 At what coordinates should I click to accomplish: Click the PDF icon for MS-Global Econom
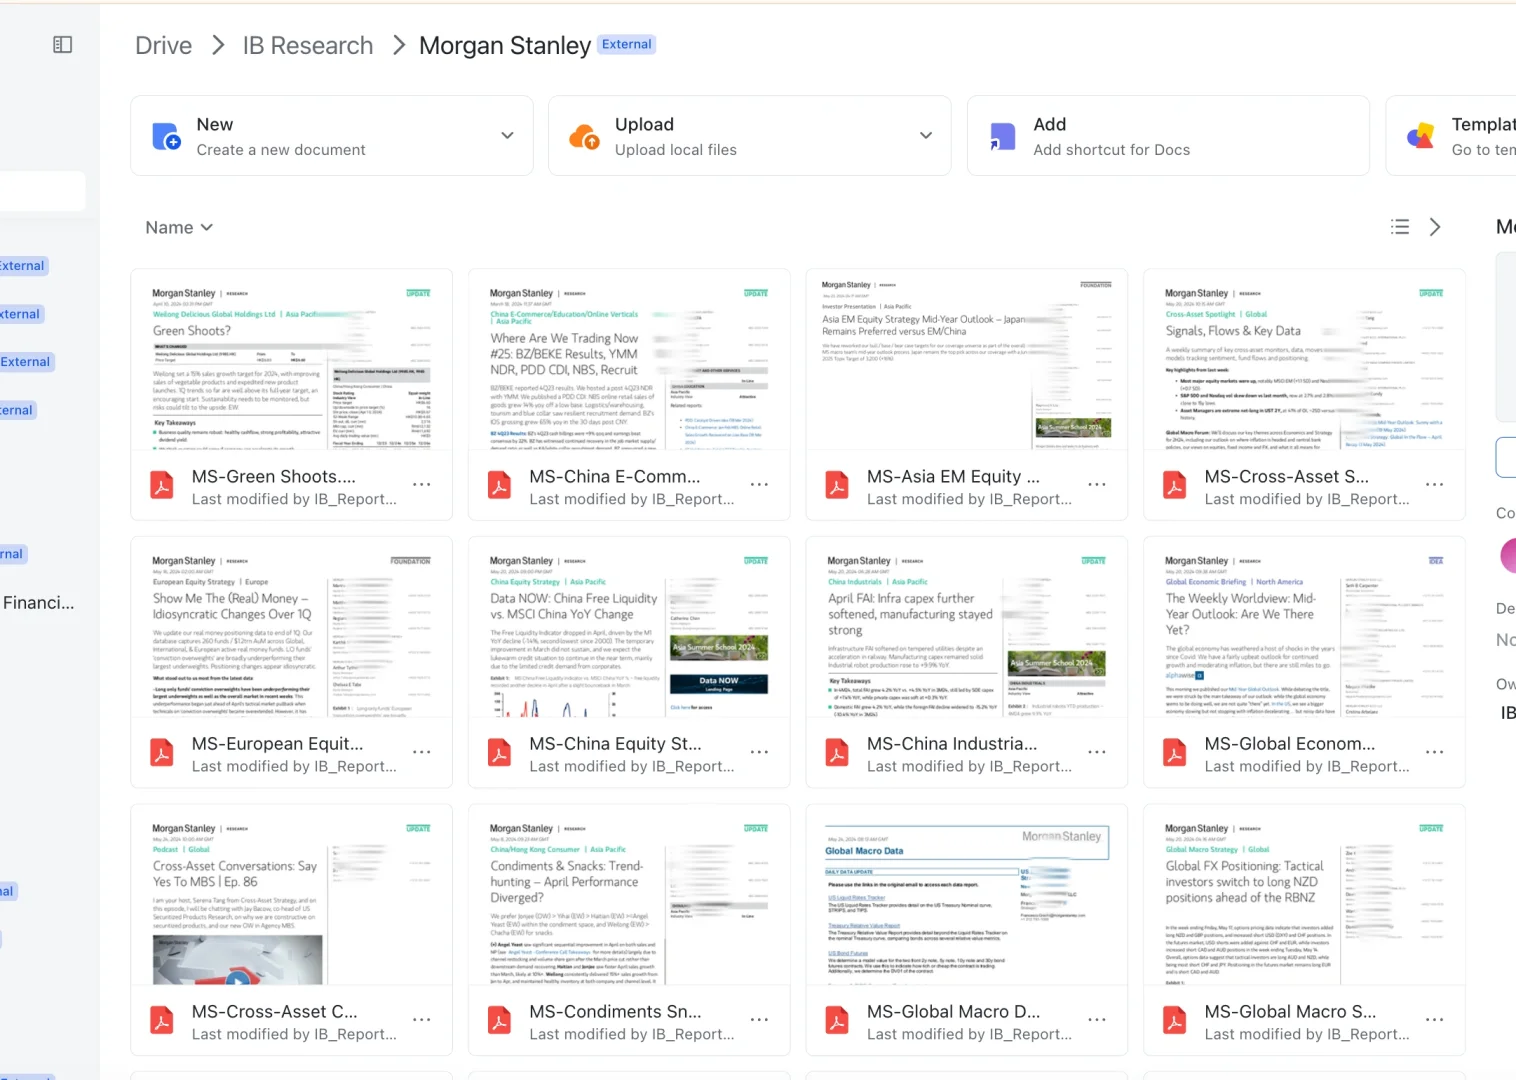[1175, 753]
